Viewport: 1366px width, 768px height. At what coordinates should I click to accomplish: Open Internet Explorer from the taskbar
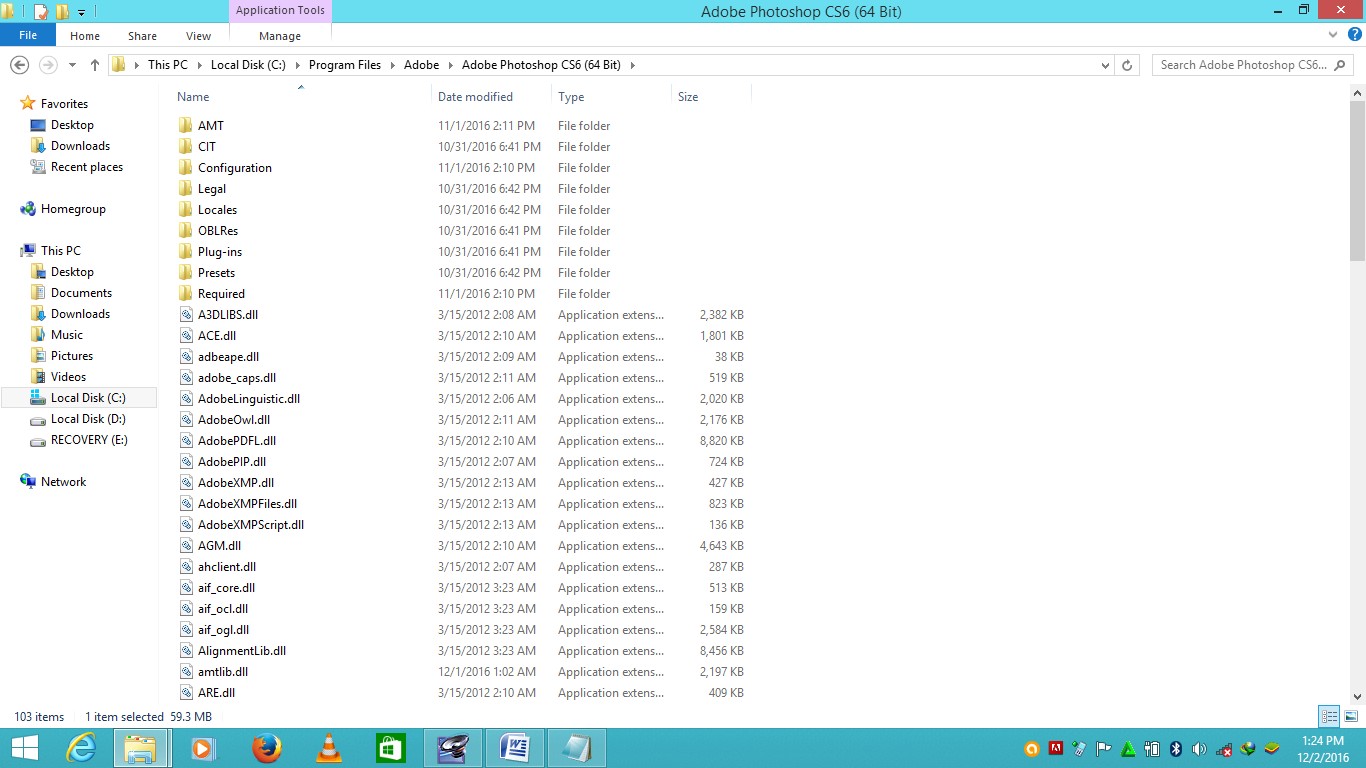[80, 748]
